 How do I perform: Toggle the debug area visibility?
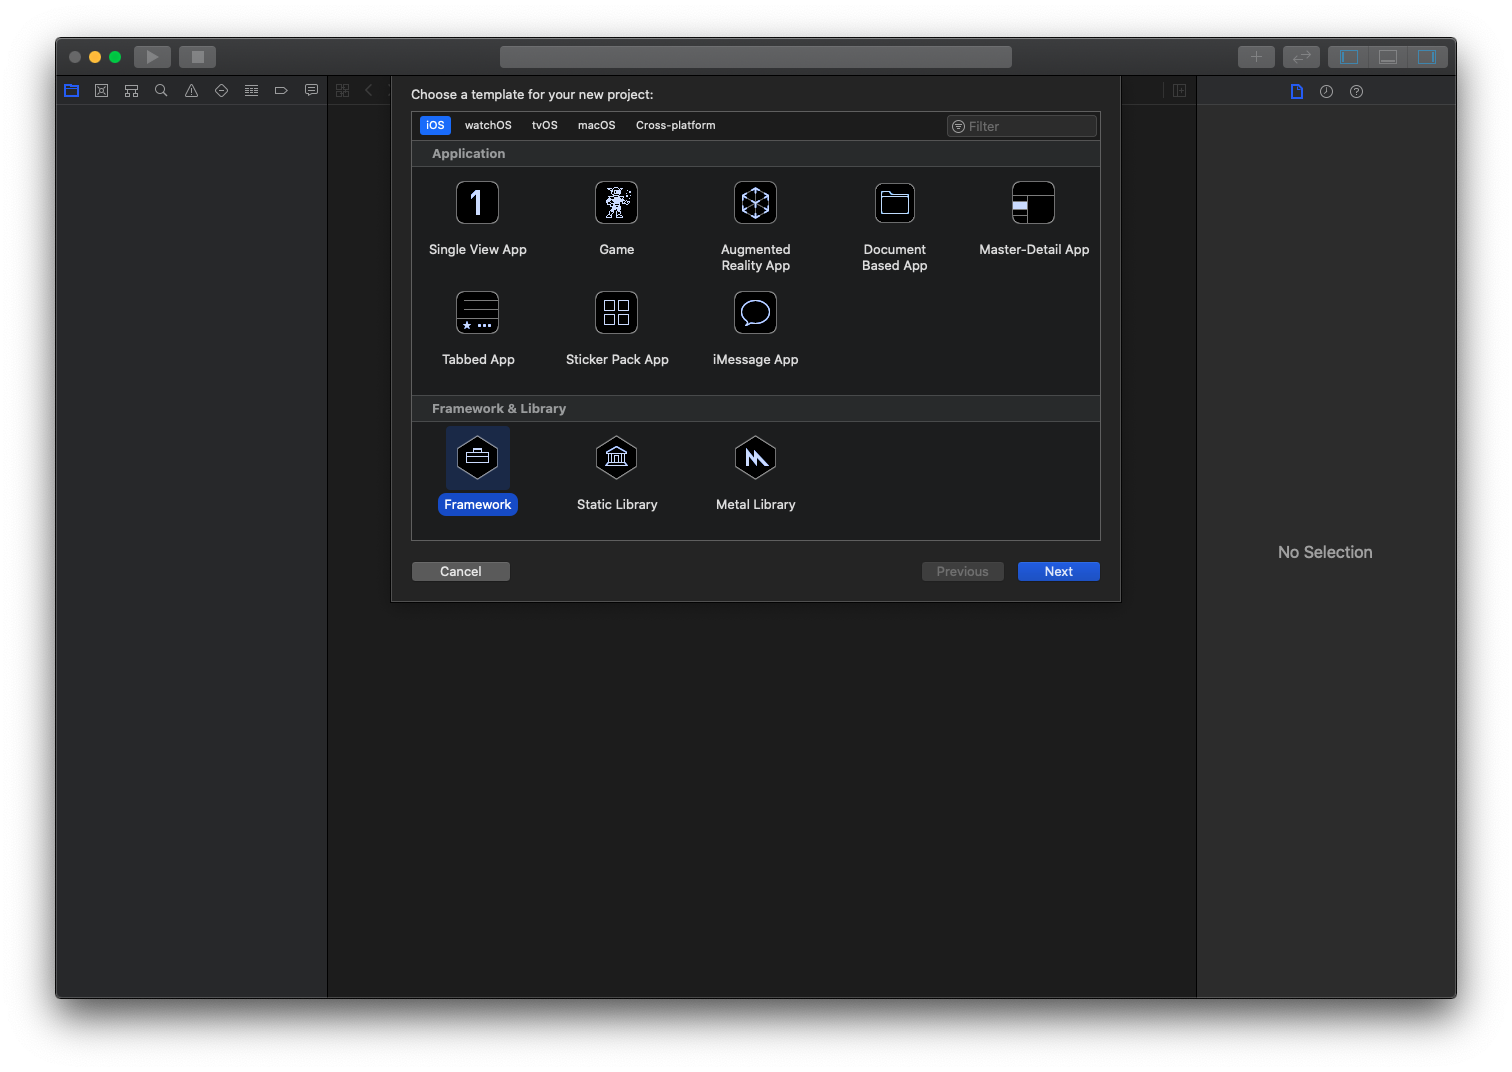point(1388,57)
